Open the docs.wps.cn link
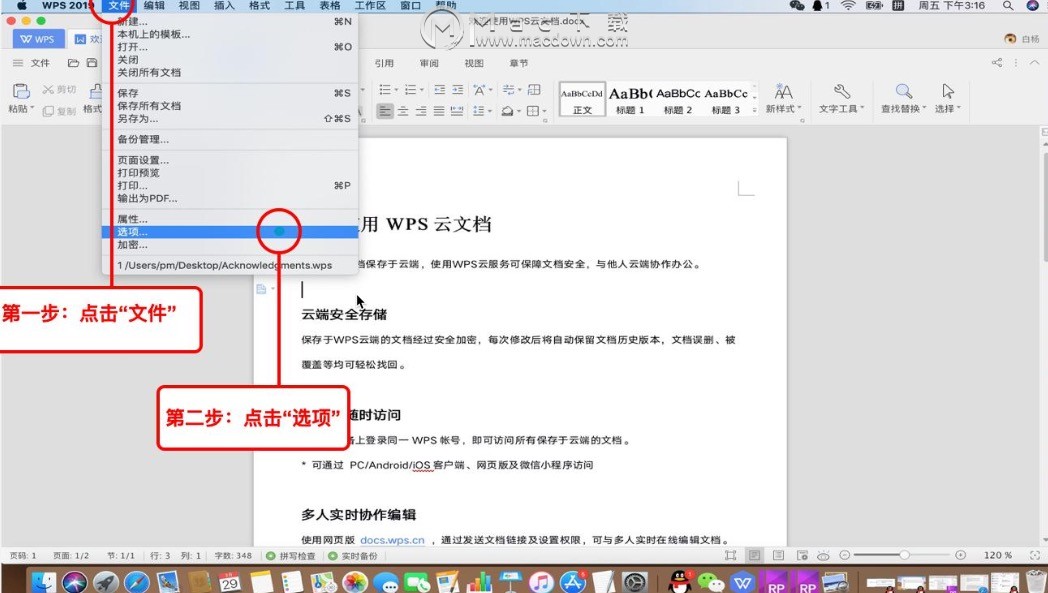Screen dimensions: 1048x593 392,540
